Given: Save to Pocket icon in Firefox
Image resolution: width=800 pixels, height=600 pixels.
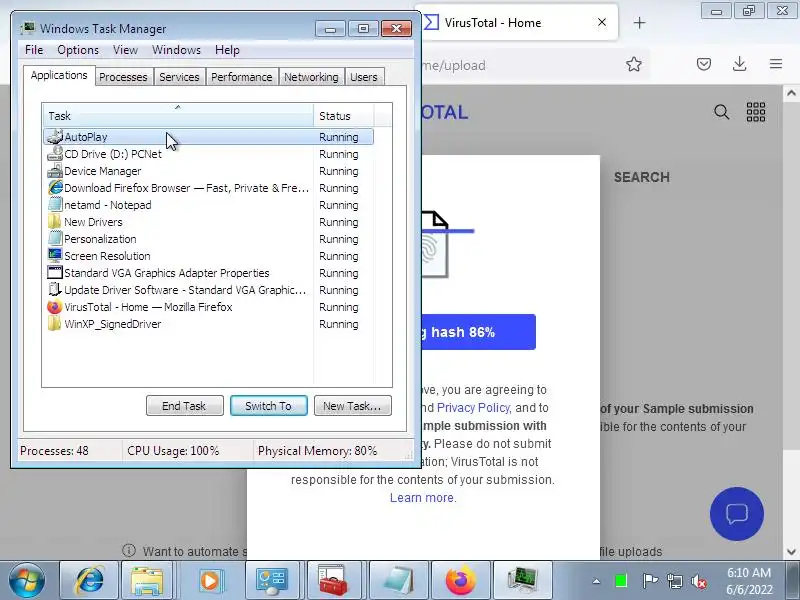Looking at the screenshot, I should click(x=704, y=64).
